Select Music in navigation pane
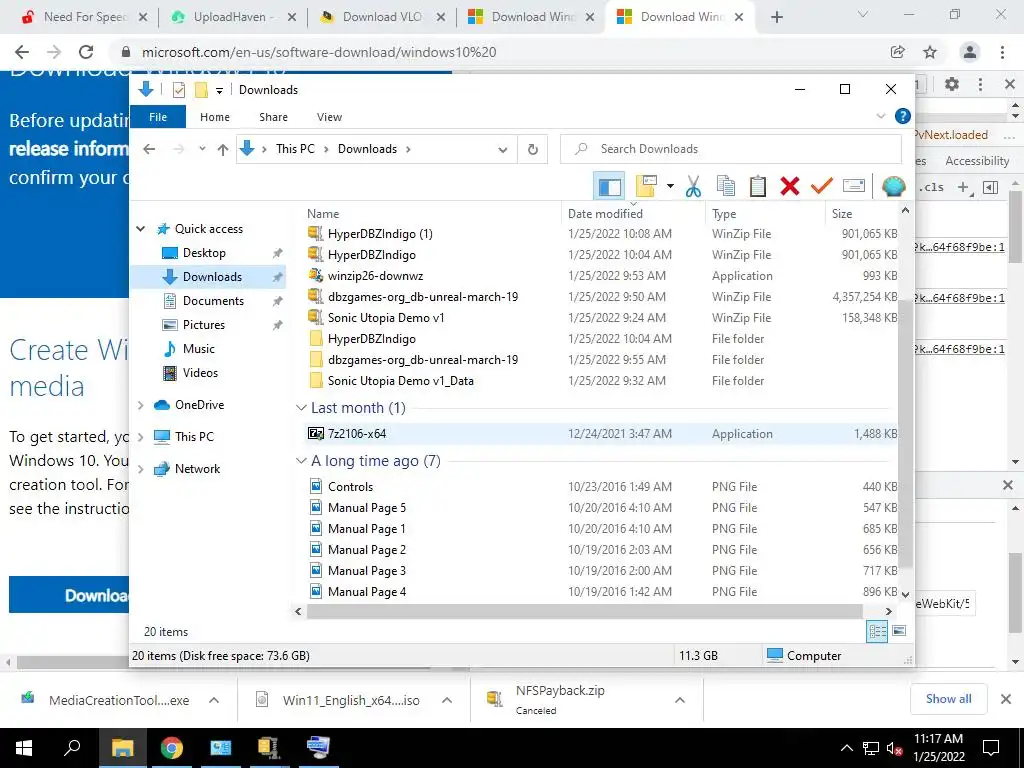Screen dimensions: 1024x768 point(199,349)
